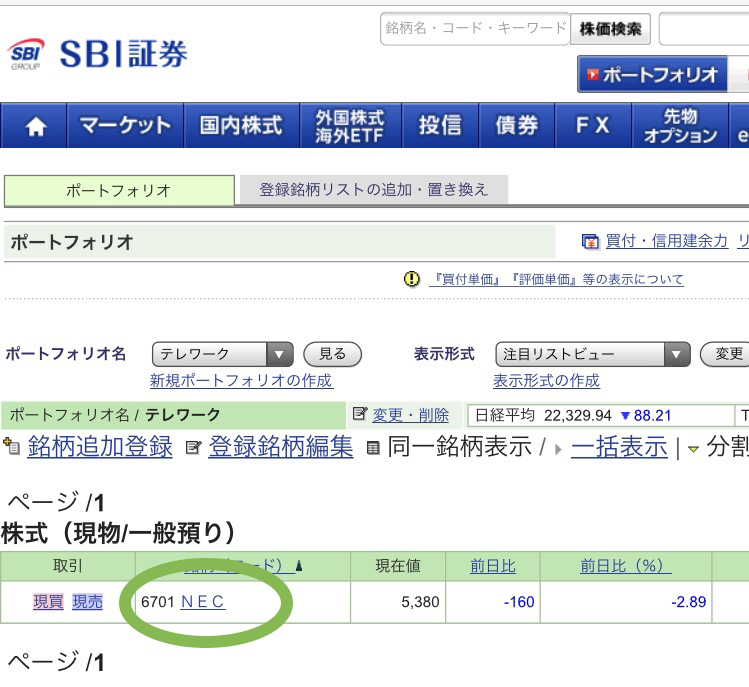Expand the 分割 yellow arrow option
The image size is (749, 687).
point(693,449)
